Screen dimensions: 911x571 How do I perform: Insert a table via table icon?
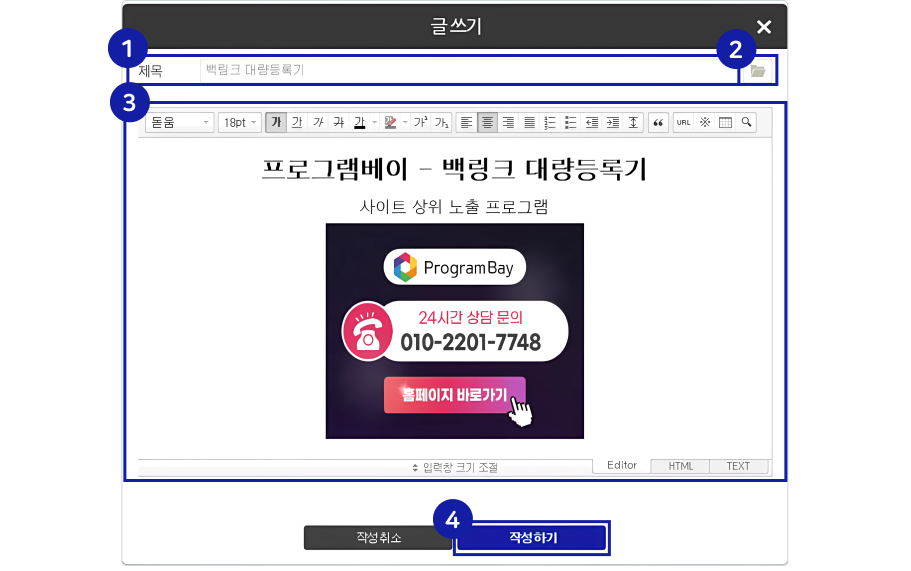point(726,122)
